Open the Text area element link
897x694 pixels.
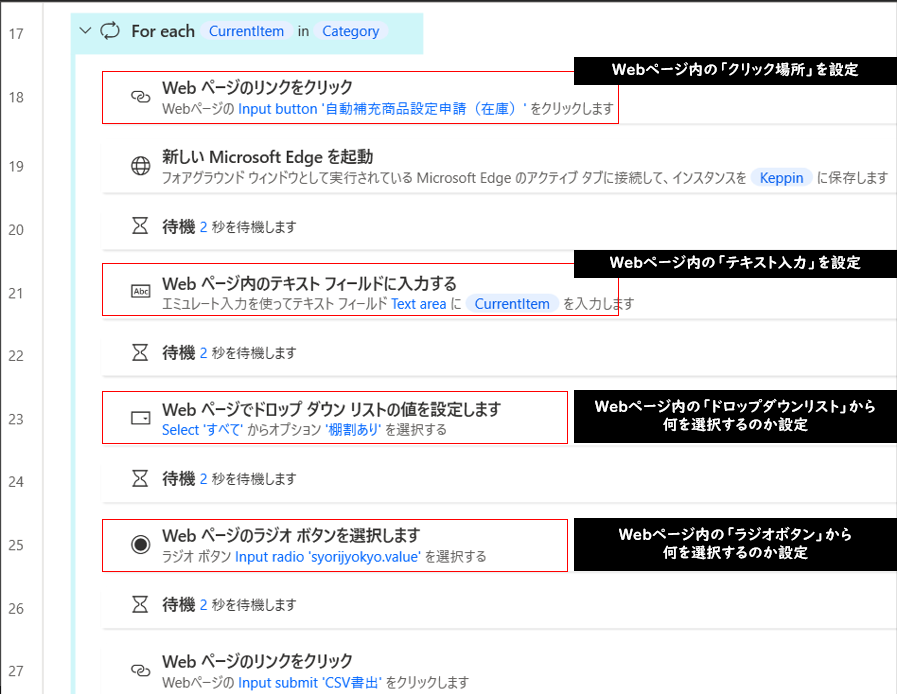[x=418, y=304]
